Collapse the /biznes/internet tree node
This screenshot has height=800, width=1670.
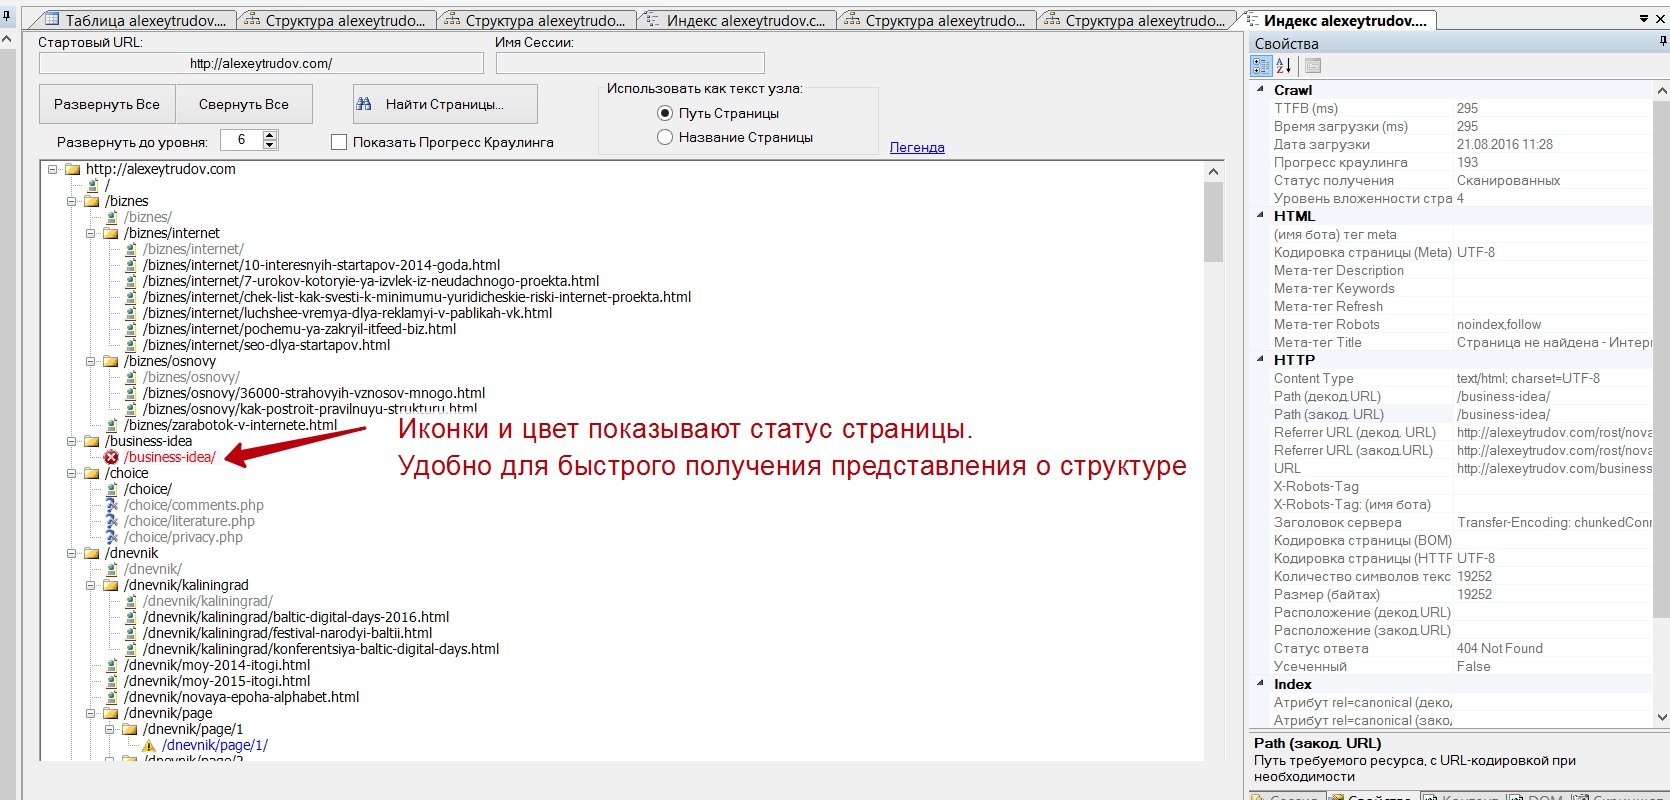[91, 233]
